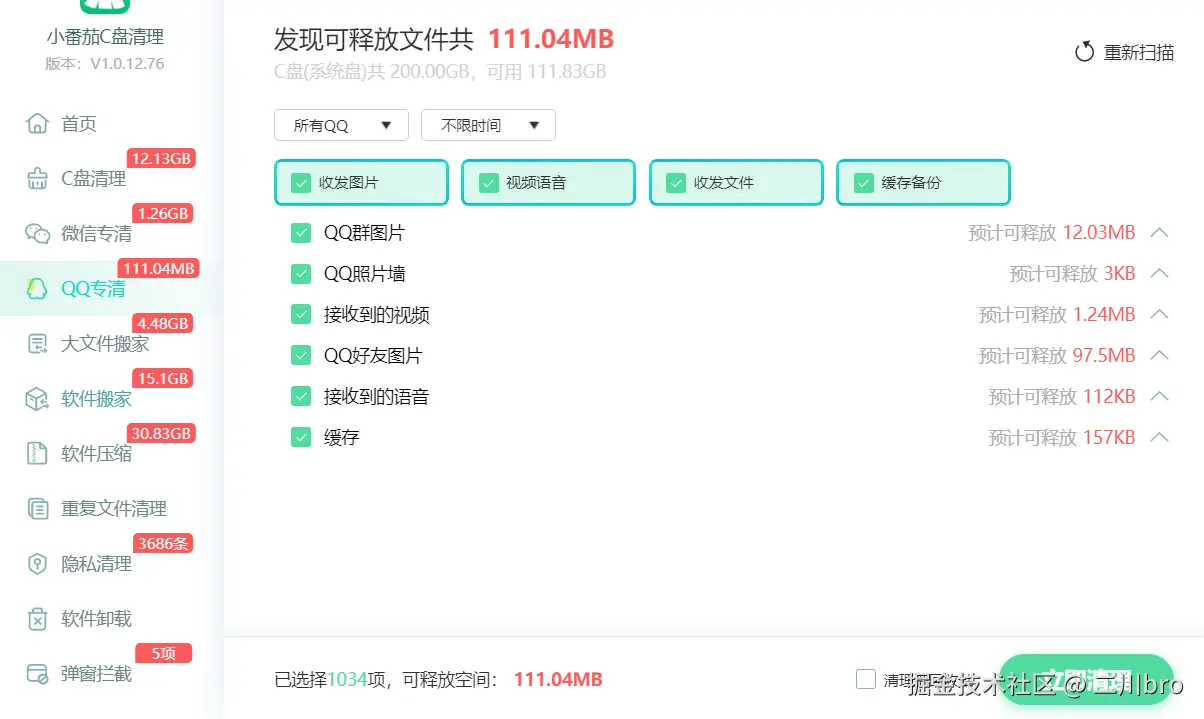Uncheck the QQ群图片 item
The image size is (1204, 719).
pos(301,232)
